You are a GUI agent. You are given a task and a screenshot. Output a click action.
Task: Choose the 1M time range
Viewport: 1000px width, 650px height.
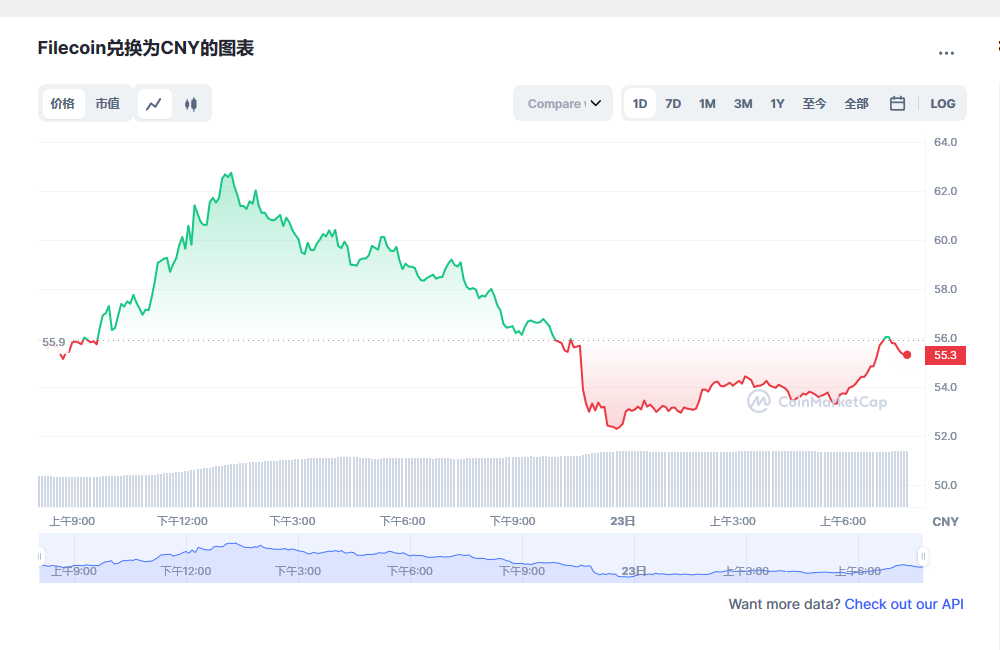click(707, 103)
